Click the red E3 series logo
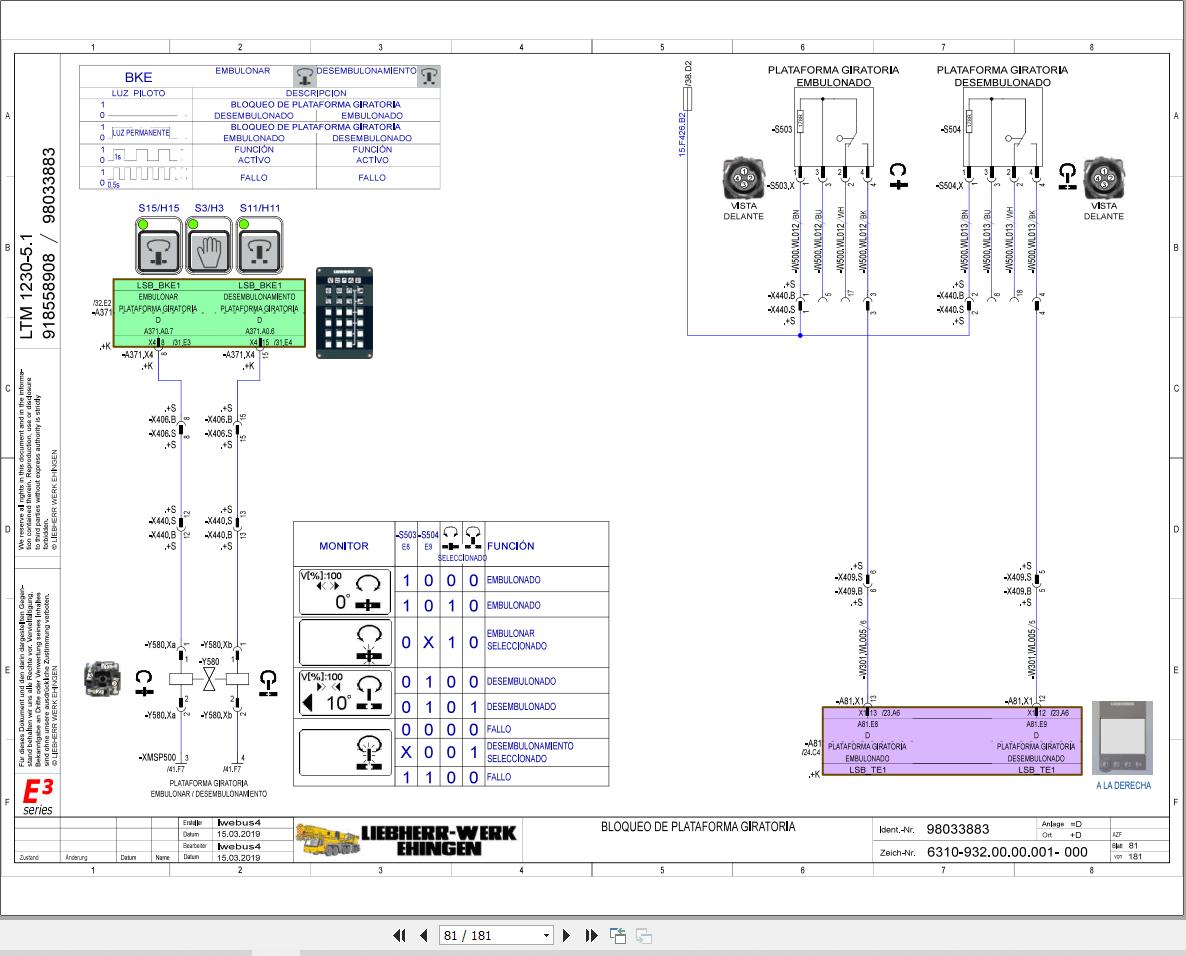Image resolution: width=1186 pixels, height=956 pixels. pos(38,796)
